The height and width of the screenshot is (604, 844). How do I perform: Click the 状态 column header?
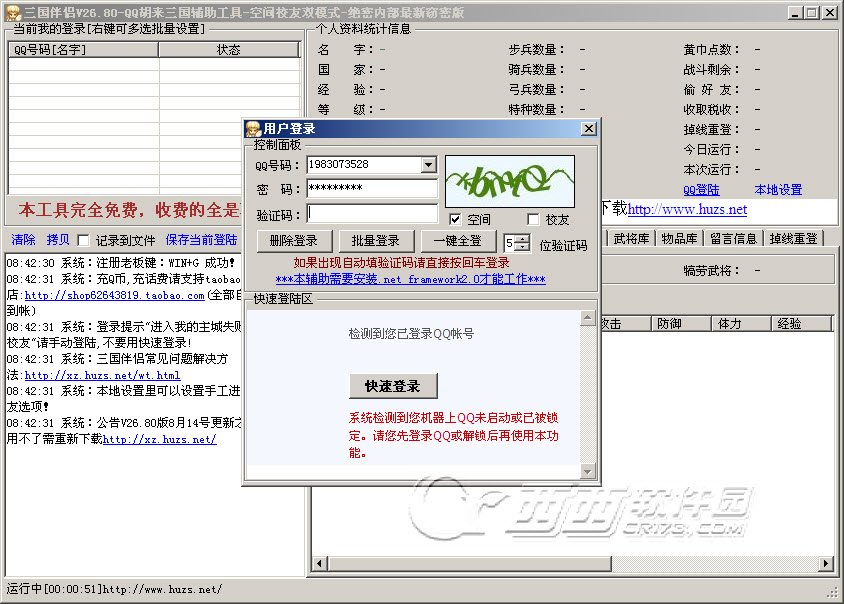pos(229,50)
